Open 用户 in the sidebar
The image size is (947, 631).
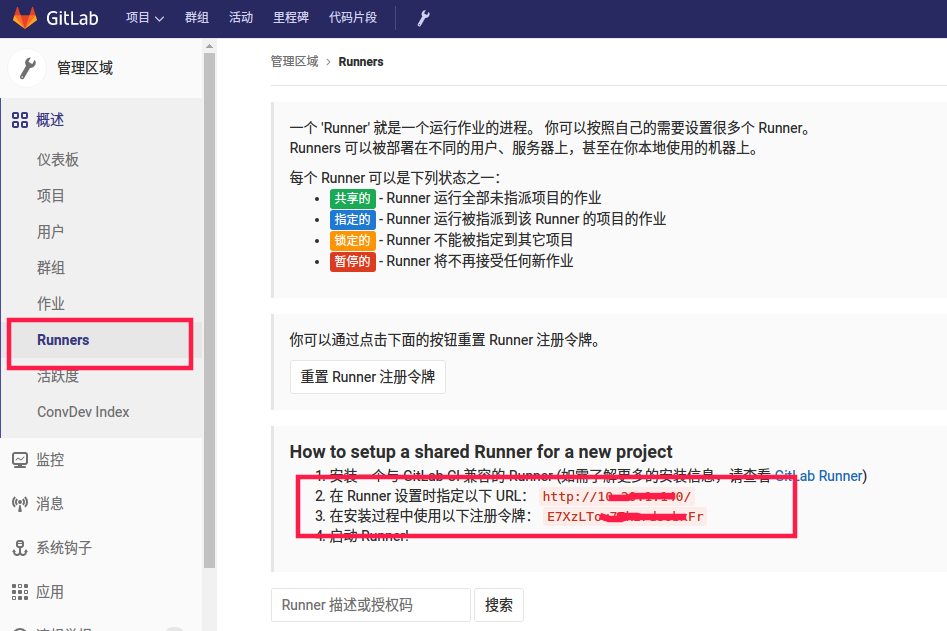[x=51, y=231]
